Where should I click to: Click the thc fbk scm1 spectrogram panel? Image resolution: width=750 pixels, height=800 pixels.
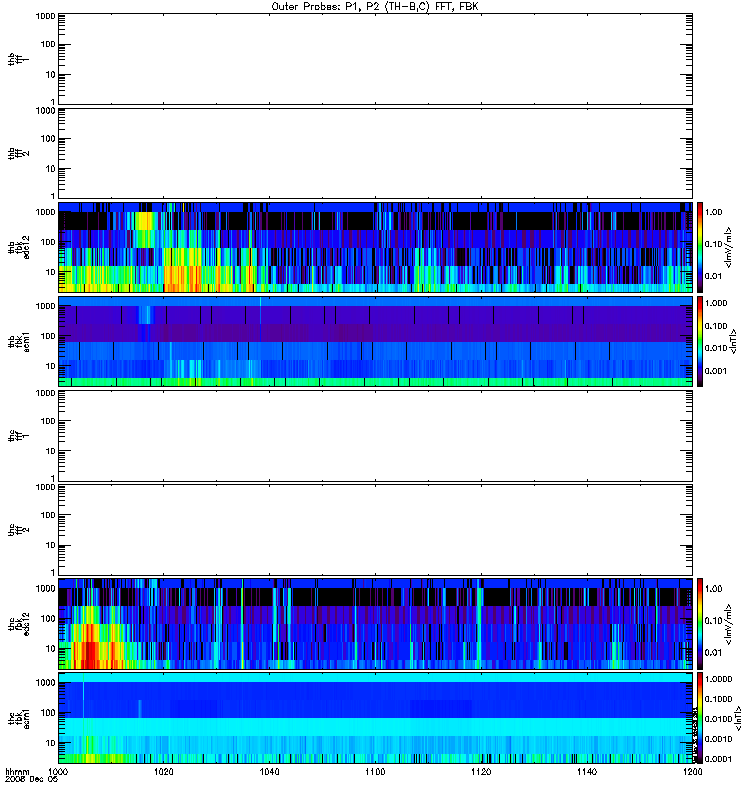(375, 718)
